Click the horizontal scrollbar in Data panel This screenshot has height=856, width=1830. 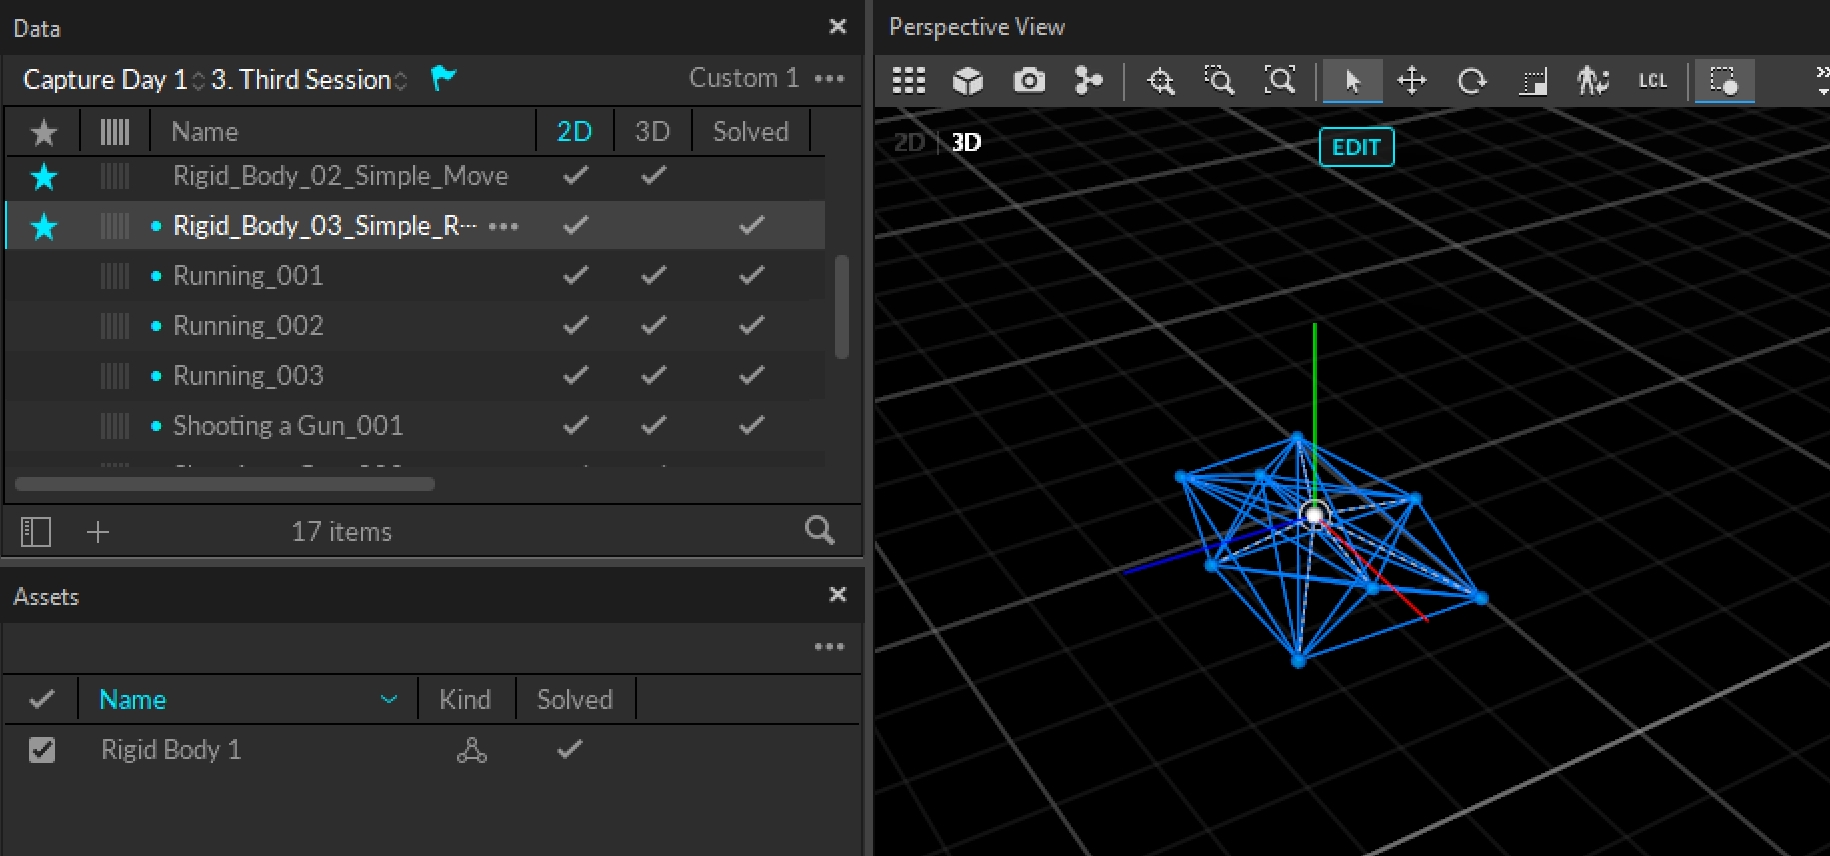tap(225, 484)
